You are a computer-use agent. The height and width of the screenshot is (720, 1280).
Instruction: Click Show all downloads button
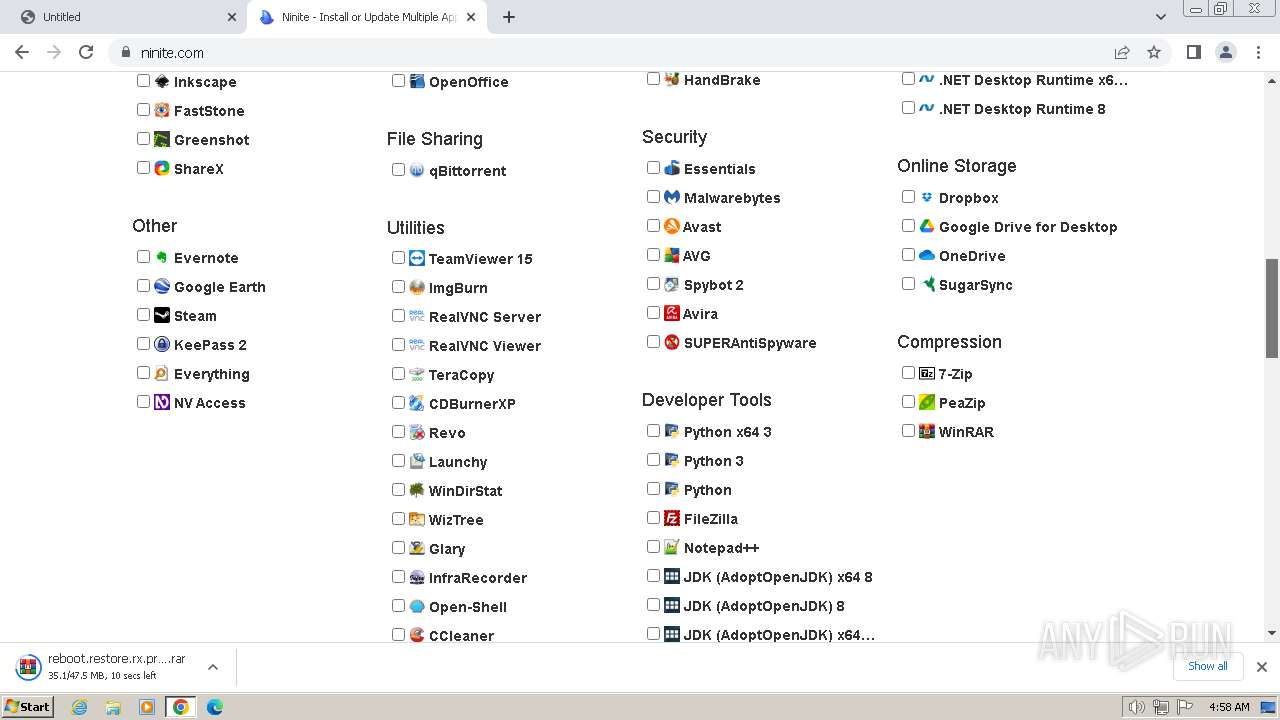click(1208, 666)
